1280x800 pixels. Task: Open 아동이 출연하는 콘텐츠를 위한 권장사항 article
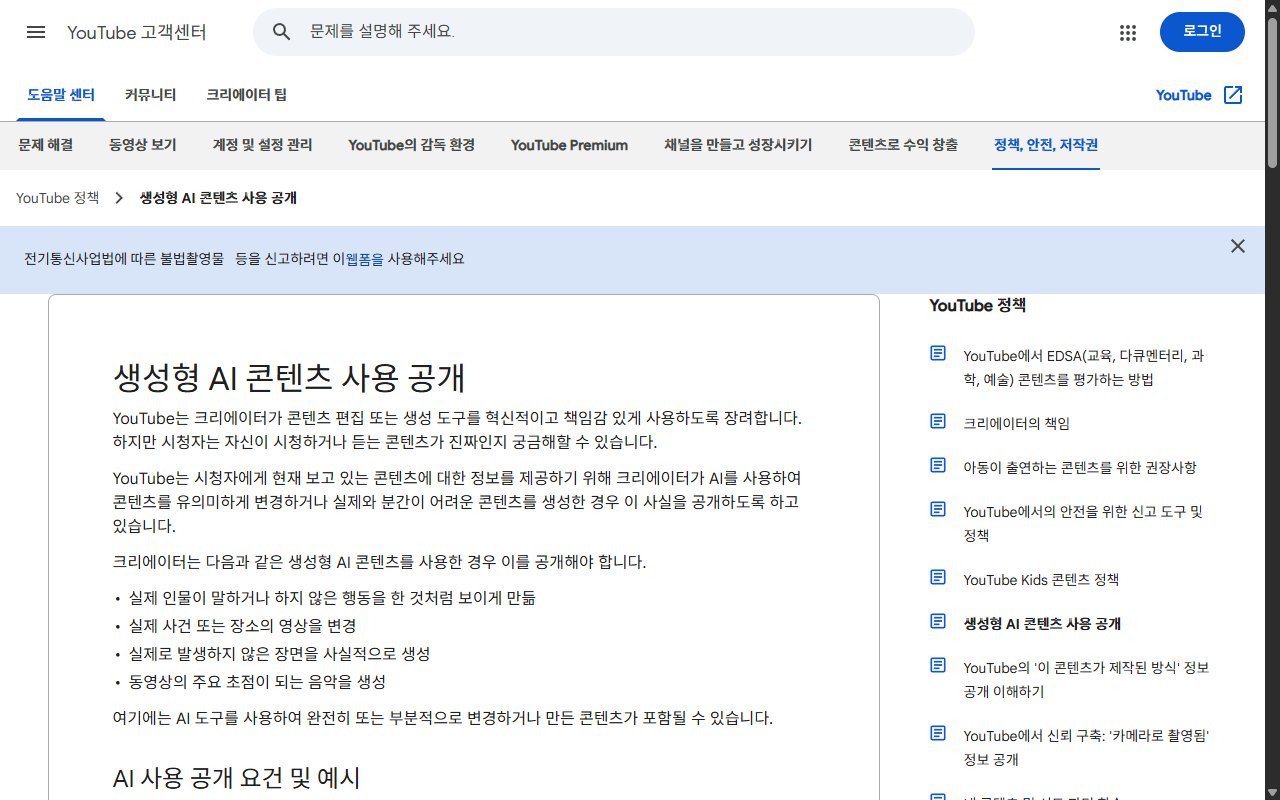(x=1080, y=467)
